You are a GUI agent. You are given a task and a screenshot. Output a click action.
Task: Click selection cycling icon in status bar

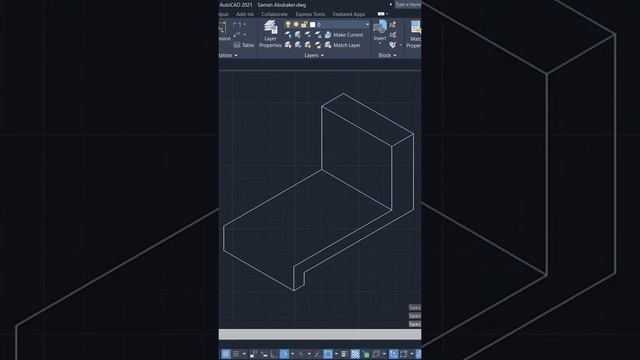[x=366, y=354]
